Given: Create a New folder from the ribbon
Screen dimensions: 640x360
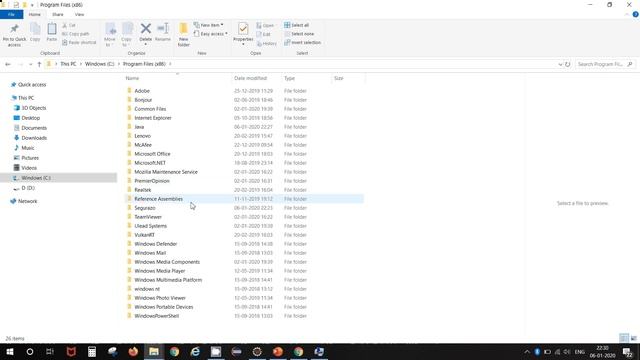Looking at the screenshot, I should point(184,35).
